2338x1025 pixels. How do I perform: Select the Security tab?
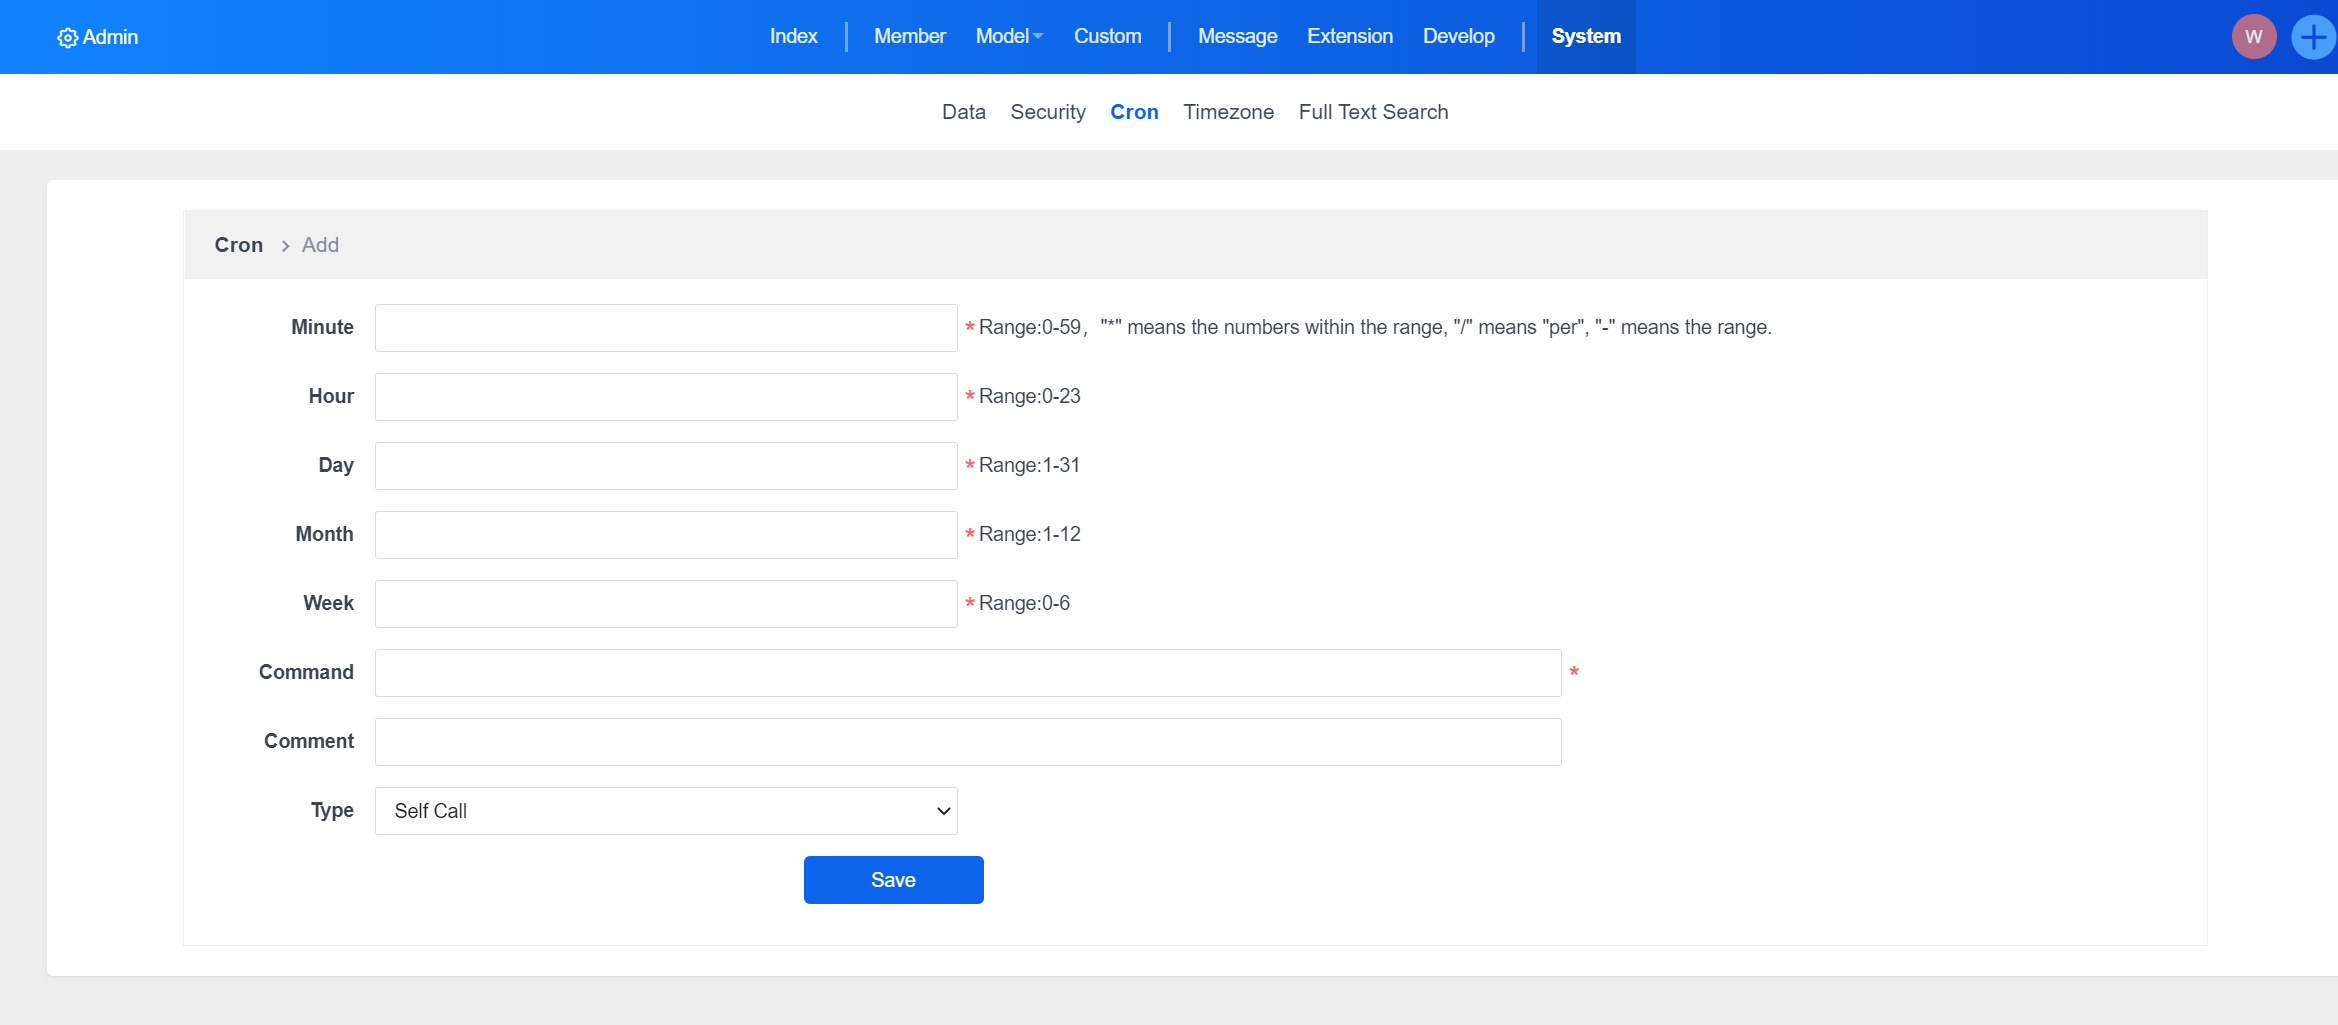click(1047, 112)
